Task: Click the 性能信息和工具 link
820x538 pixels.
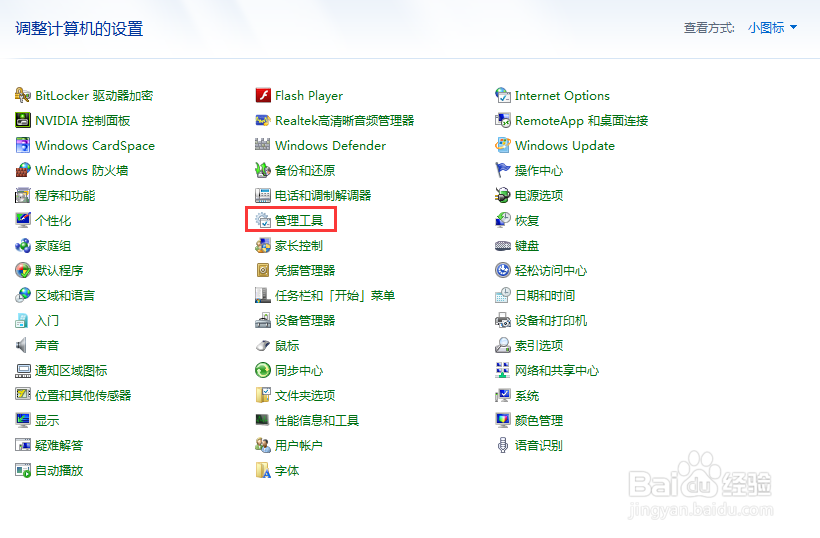Action: 317,420
